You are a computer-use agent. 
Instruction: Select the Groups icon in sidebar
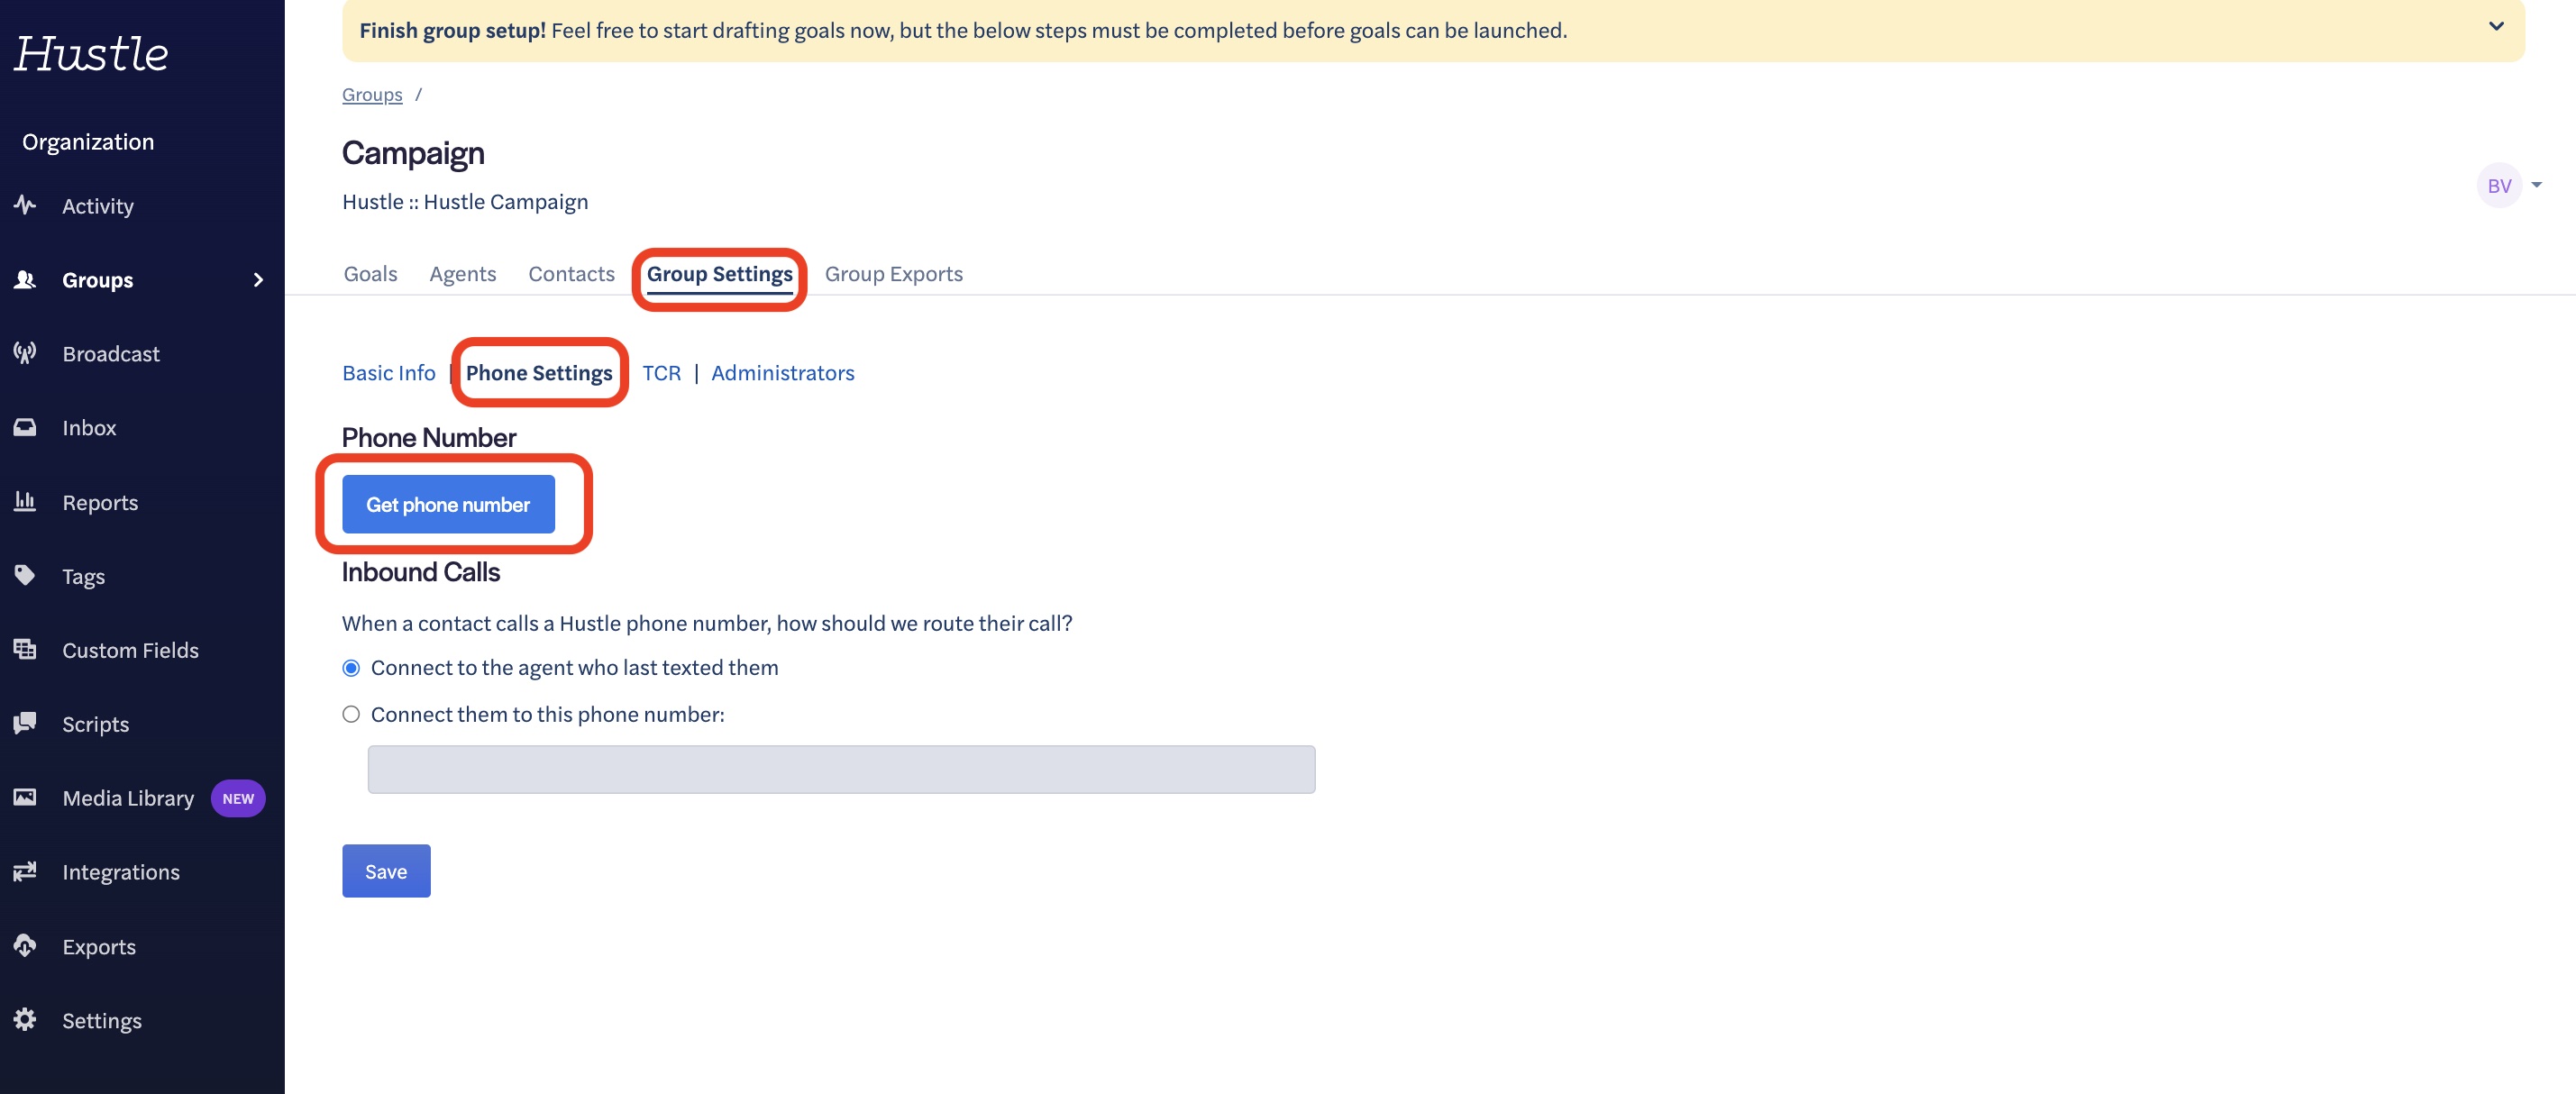[x=25, y=279]
